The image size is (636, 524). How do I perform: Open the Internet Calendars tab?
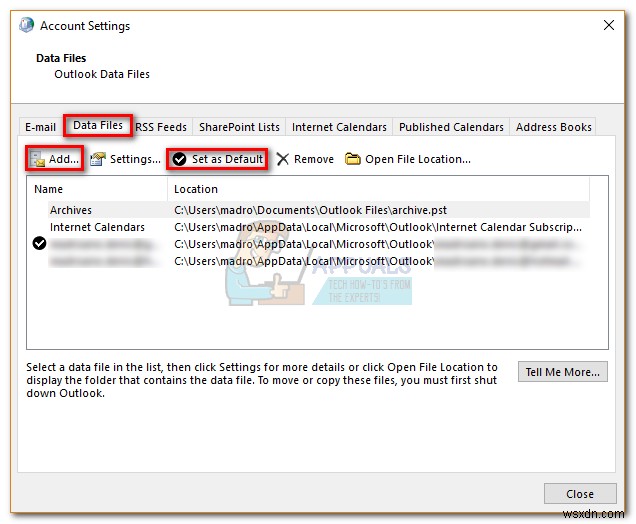(x=339, y=127)
